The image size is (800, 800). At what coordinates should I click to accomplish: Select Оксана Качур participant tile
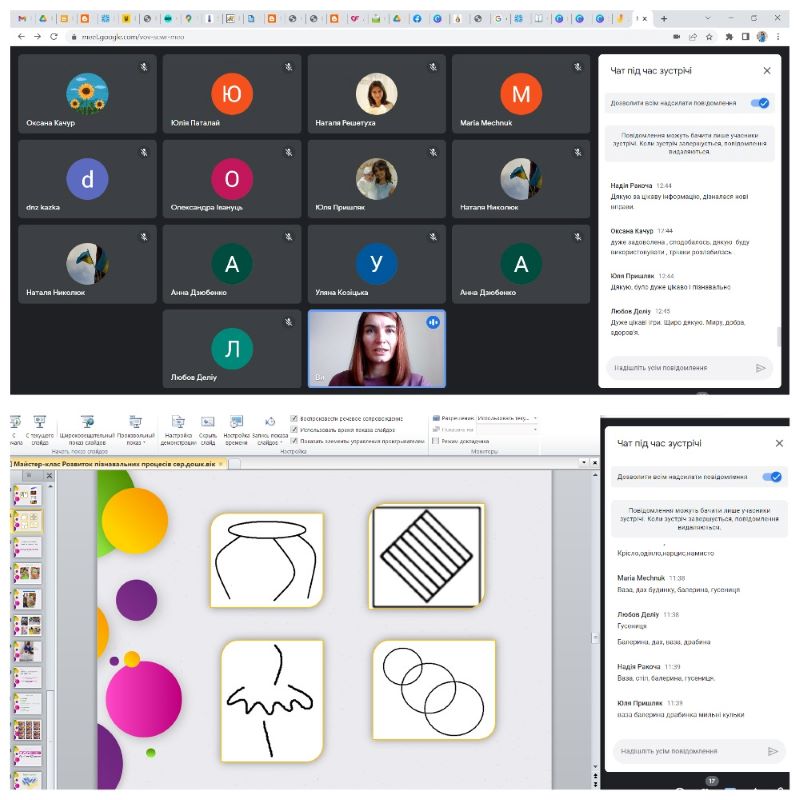(87, 94)
